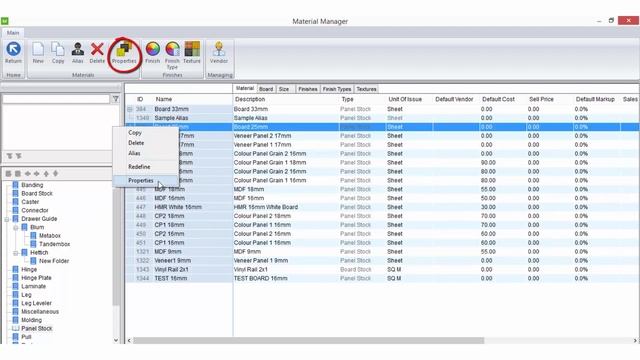
Task: Click the right arrow in folder tree toolbar
Action: coord(37,173)
